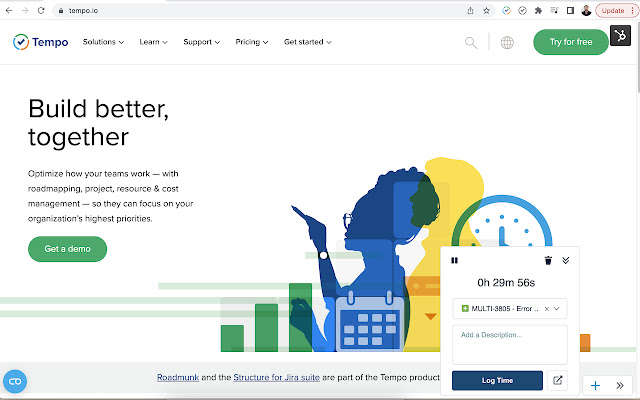The width and height of the screenshot is (640, 400).
Task: Click the 0h 29m 56s timer display
Action: coord(506,283)
